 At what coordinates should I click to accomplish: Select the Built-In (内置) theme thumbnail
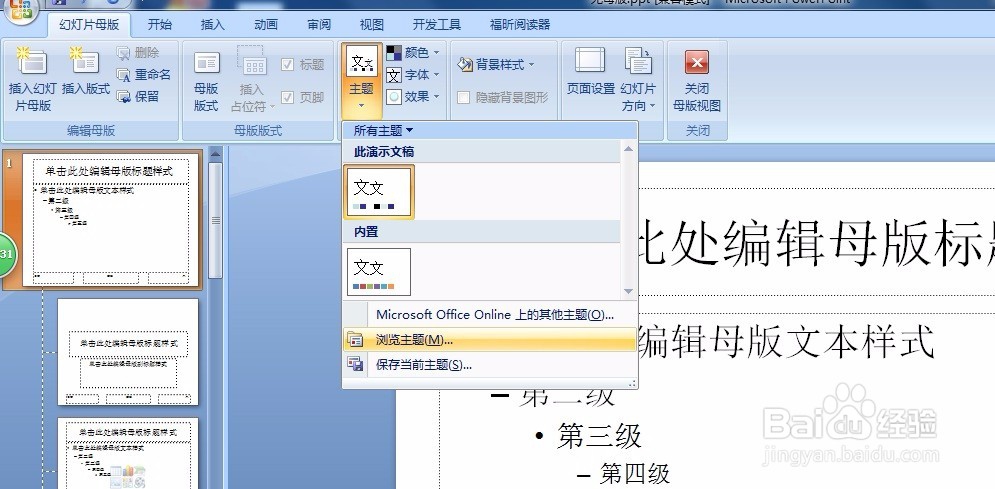tap(379, 271)
